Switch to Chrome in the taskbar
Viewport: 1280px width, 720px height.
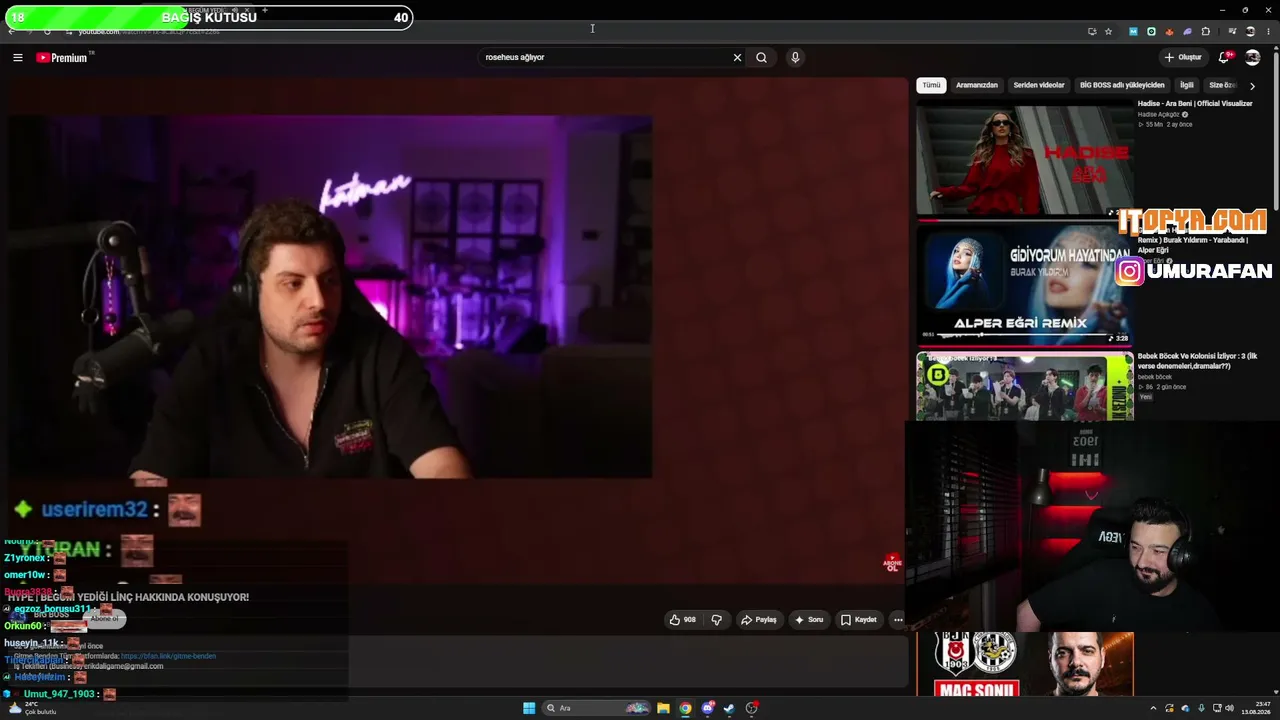685,708
